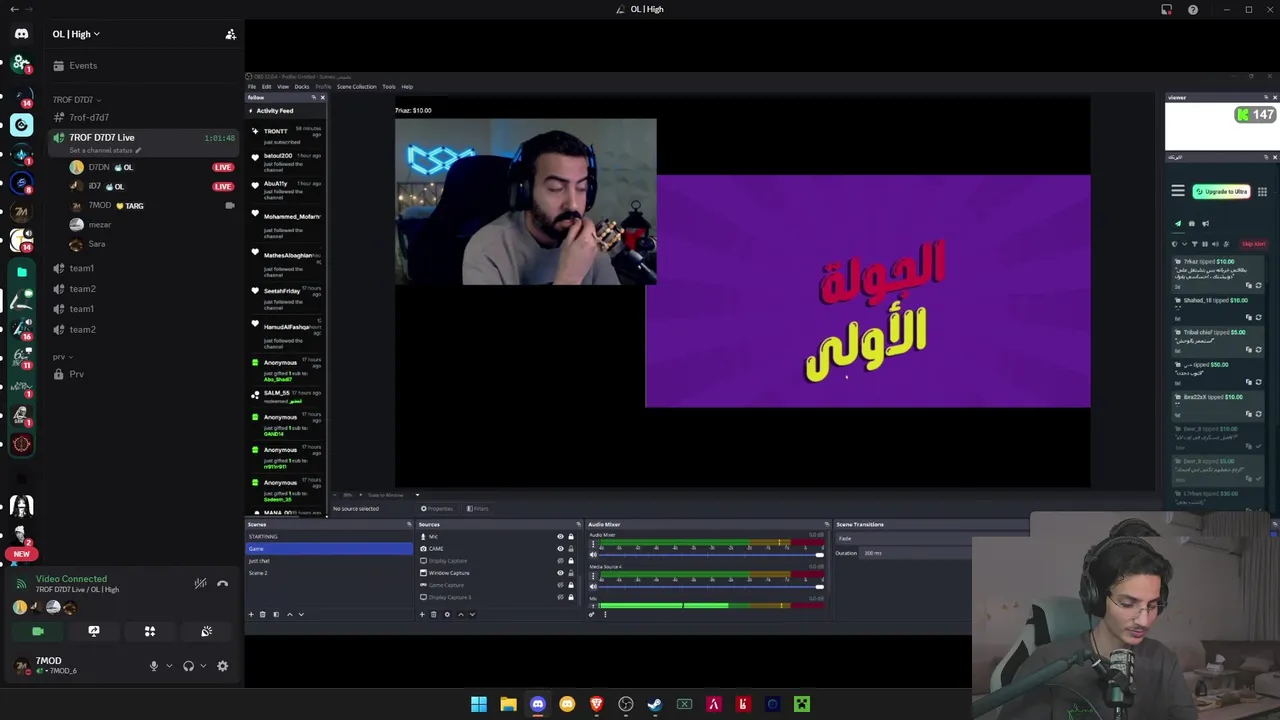Open source Properties button in OBS
This screenshot has height=720, width=1280.
(x=437, y=509)
